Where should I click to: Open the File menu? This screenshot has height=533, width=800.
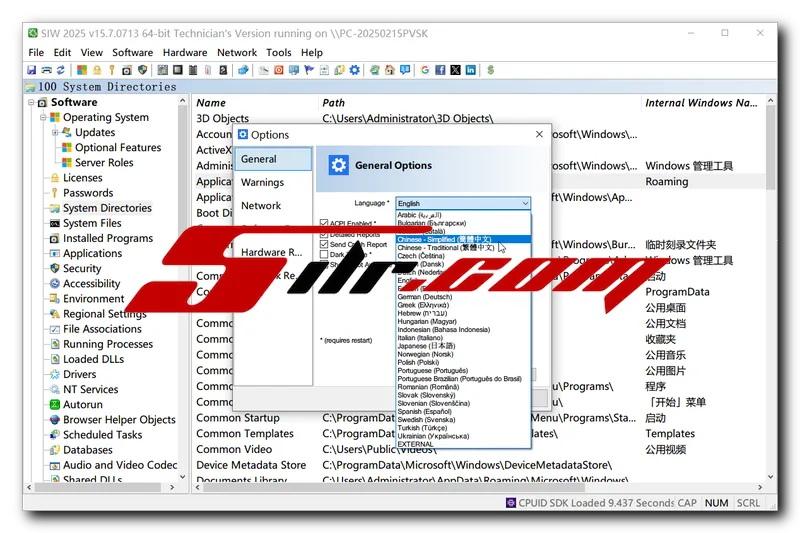(36, 53)
